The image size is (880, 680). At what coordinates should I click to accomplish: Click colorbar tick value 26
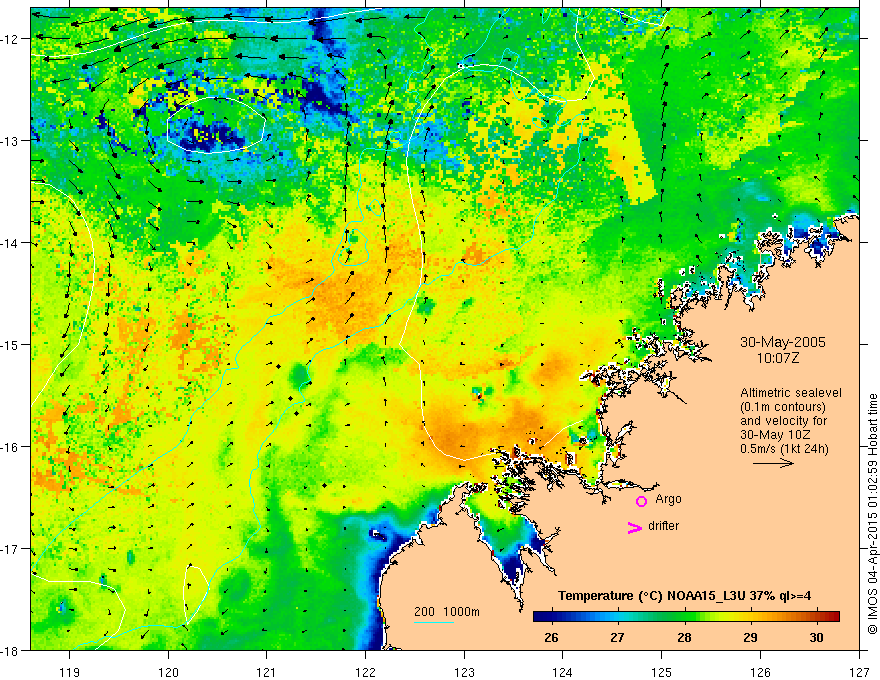(552, 637)
